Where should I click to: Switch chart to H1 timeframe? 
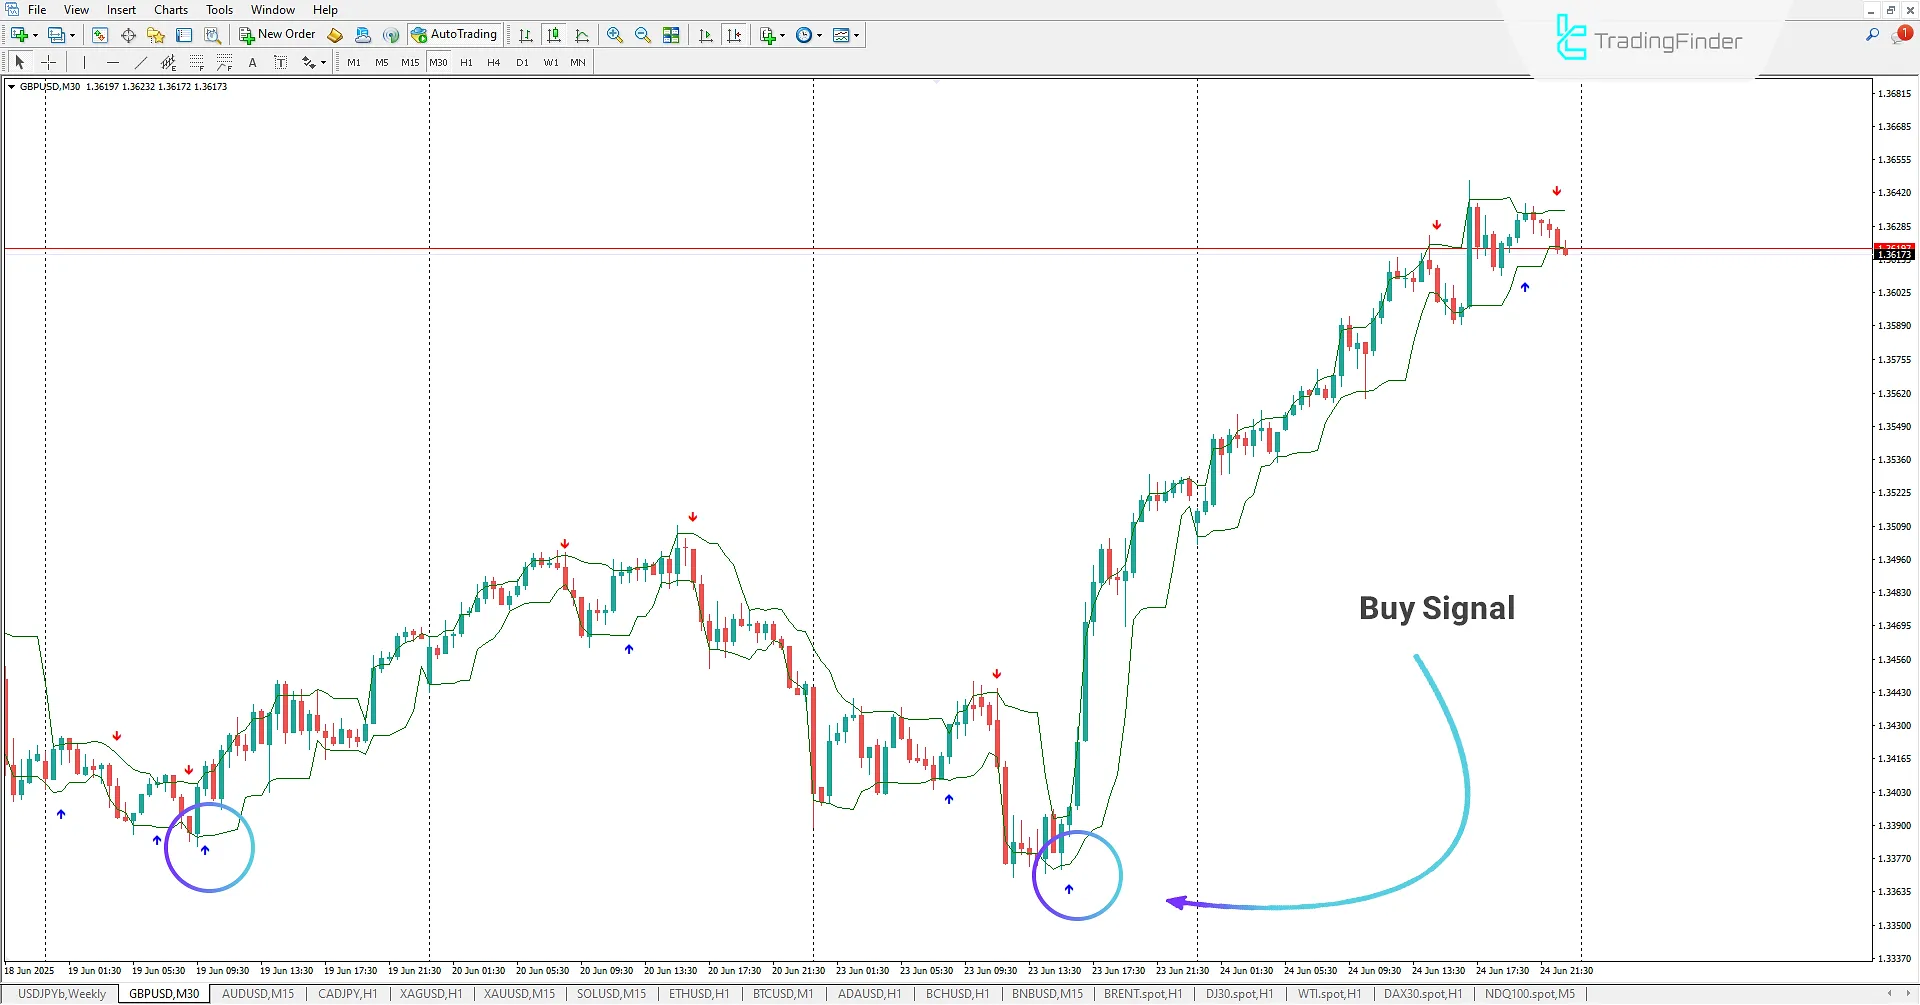[466, 62]
